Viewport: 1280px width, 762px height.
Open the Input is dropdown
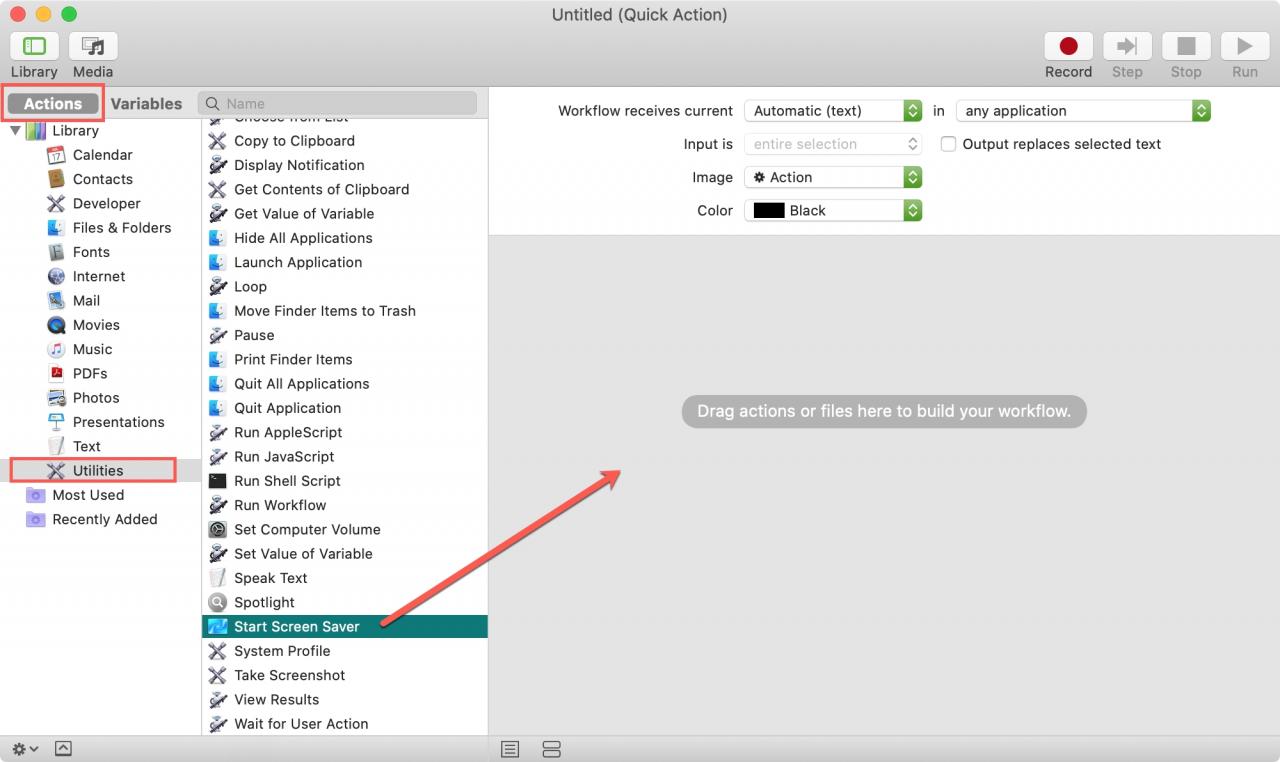pyautogui.click(x=833, y=144)
